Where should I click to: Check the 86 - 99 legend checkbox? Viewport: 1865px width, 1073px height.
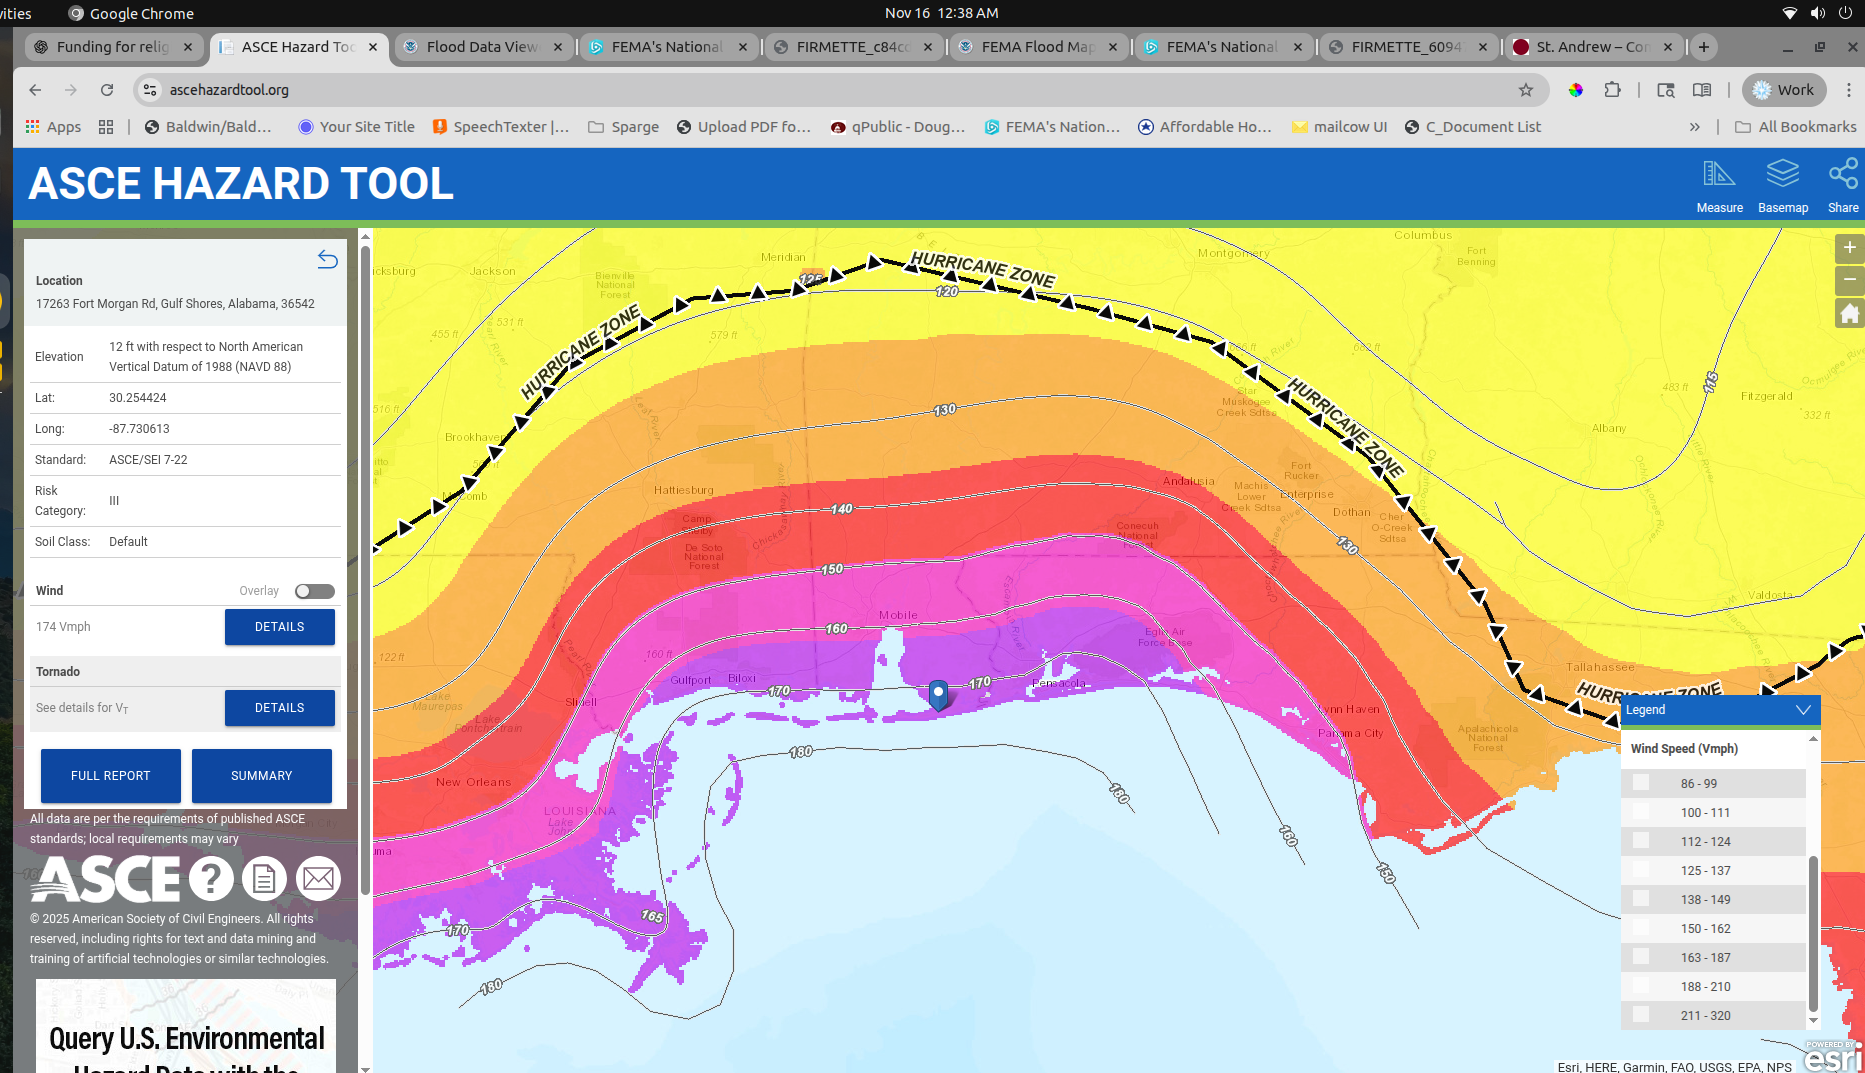[1640, 783]
